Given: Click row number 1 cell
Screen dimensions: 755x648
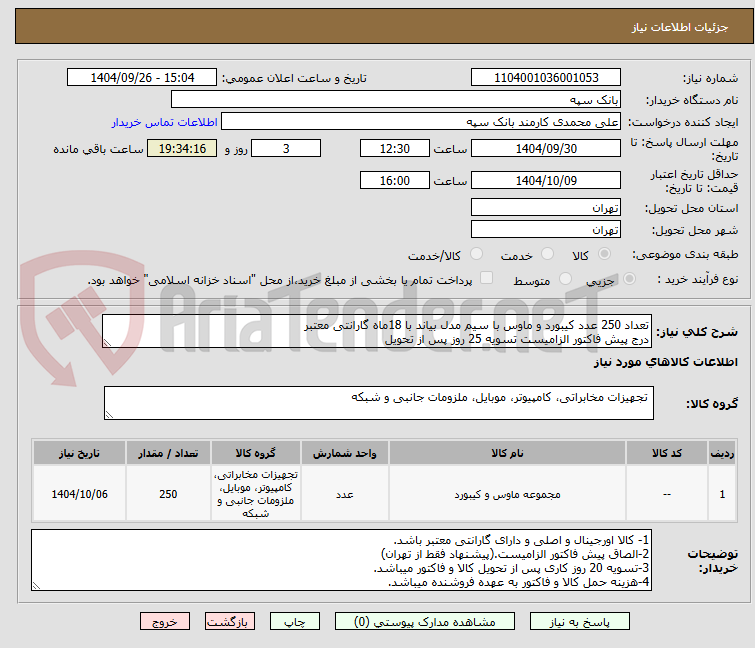Looking at the screenshot, I should coord(722,494).
